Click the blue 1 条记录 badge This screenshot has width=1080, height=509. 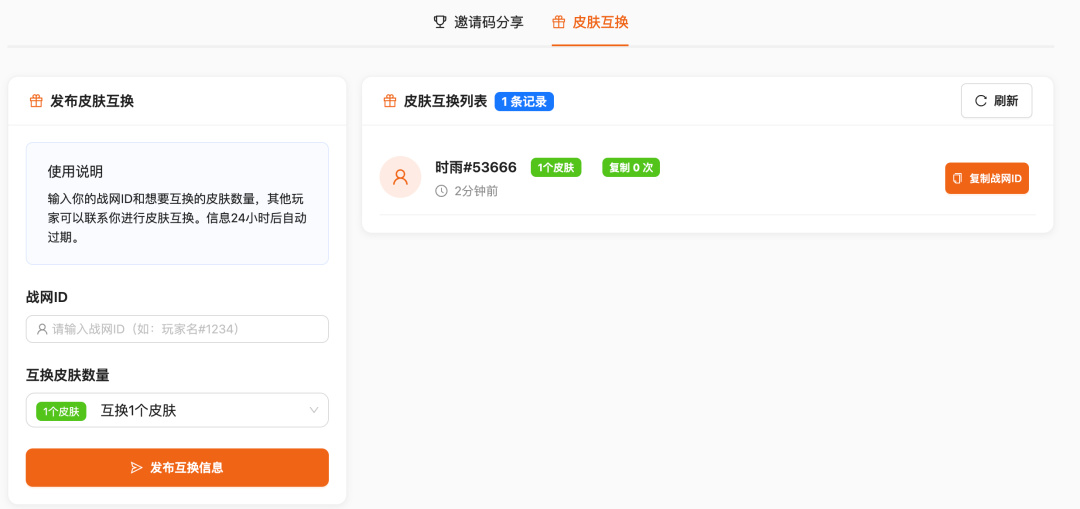click(524, 102)
